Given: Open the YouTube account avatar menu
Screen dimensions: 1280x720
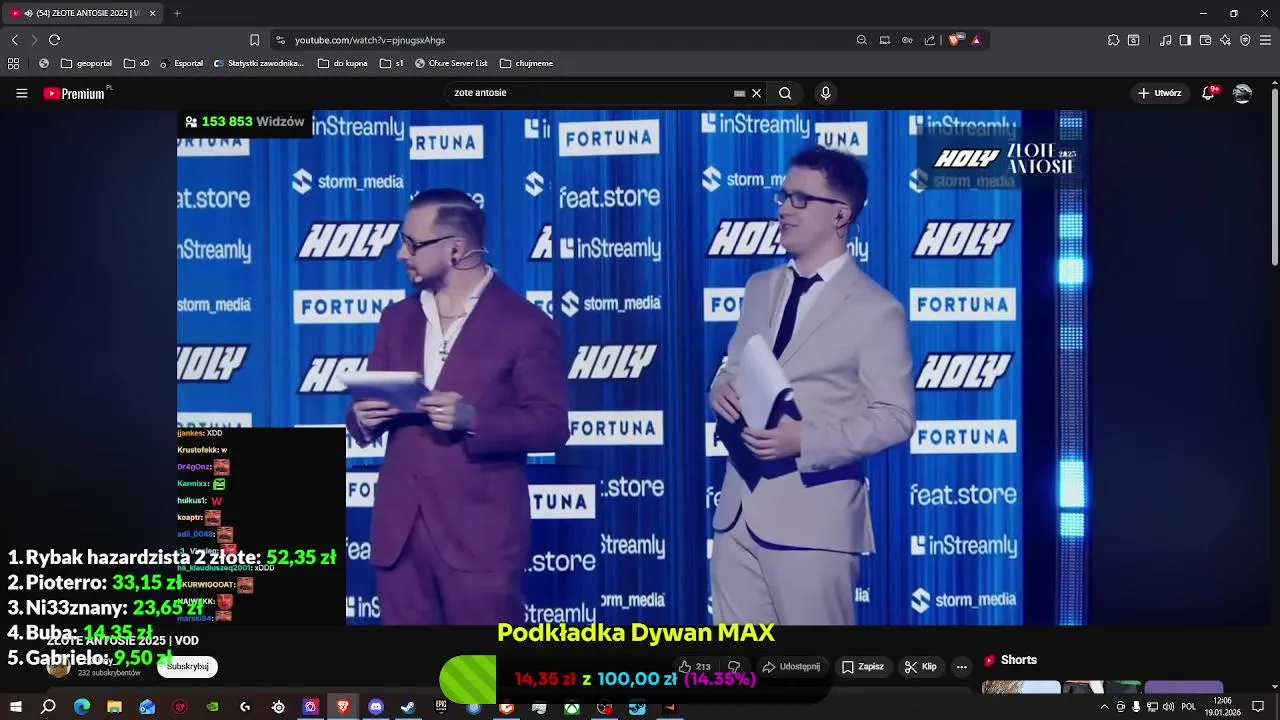Looking at the screenshot, I should [1242, 93].
